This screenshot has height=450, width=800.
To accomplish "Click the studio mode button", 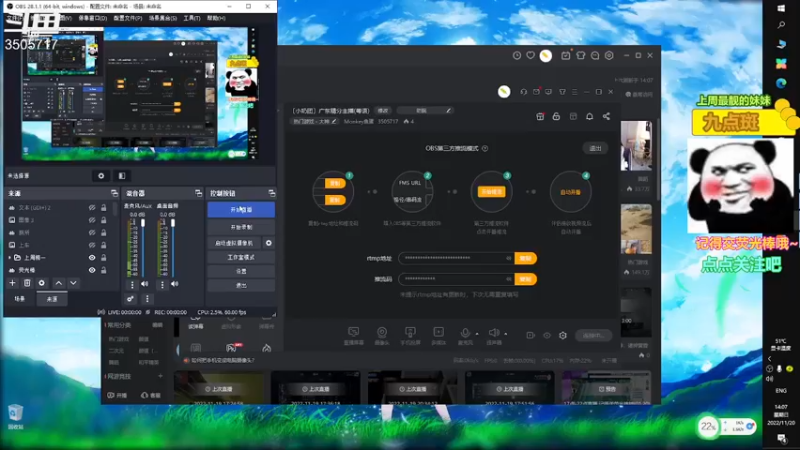I will (241, 258).
